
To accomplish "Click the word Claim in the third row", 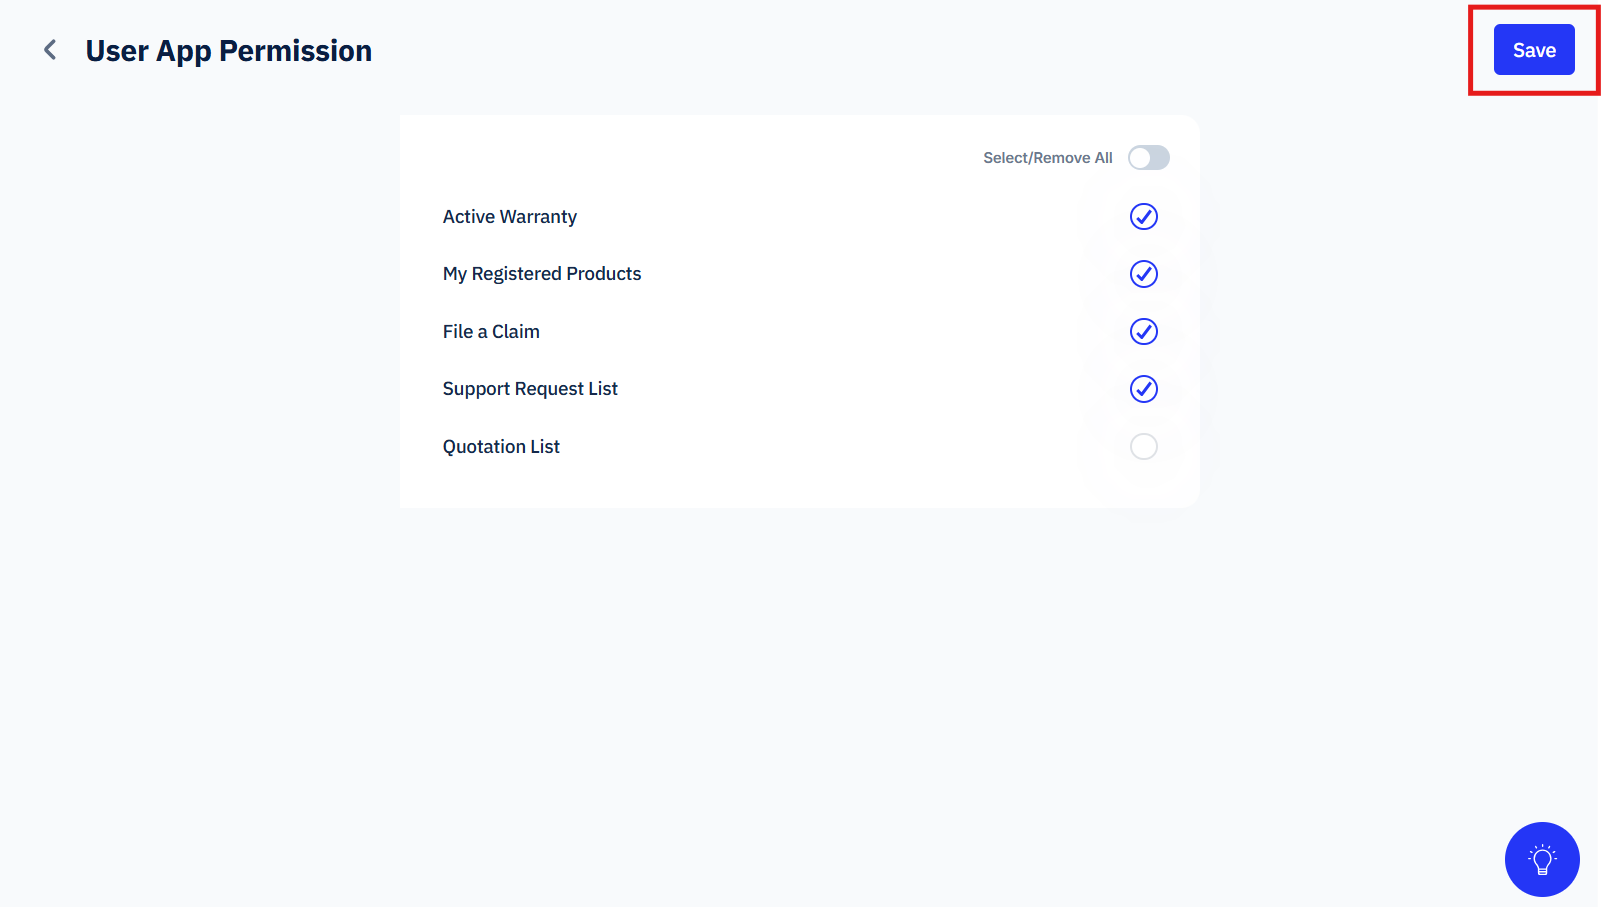I will (x=516, y=332).
